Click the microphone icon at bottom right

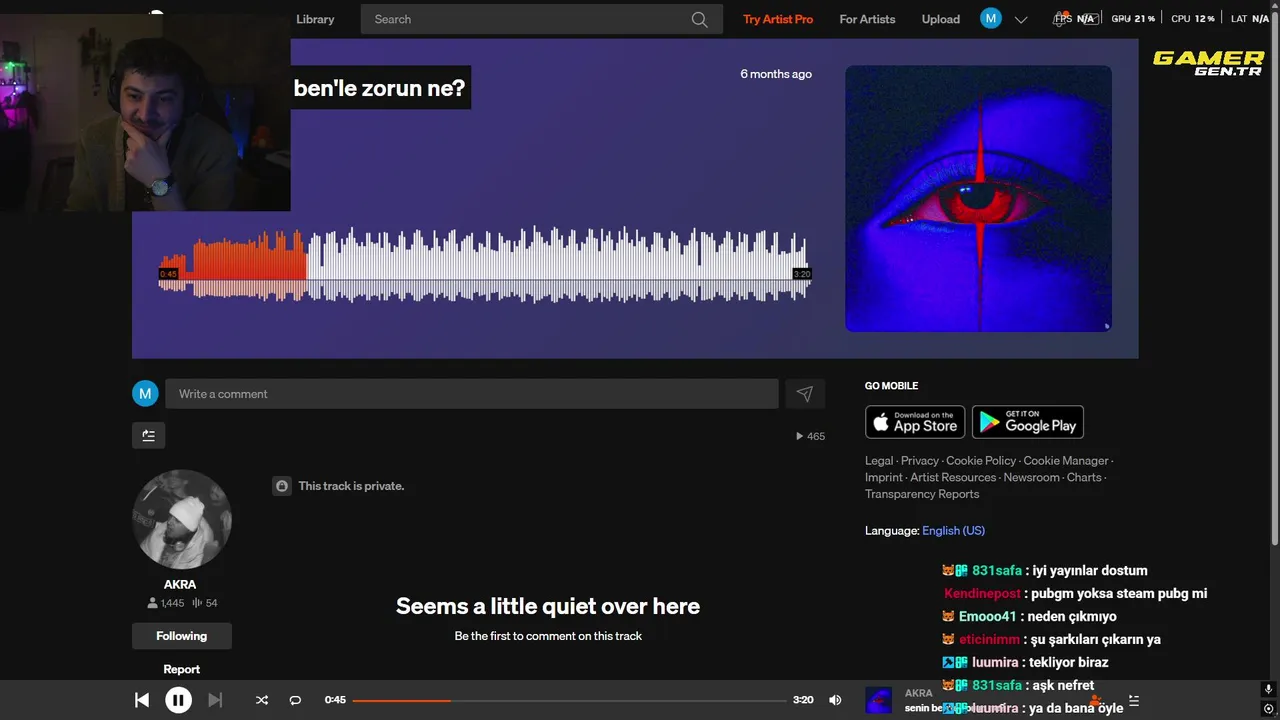1268,689
